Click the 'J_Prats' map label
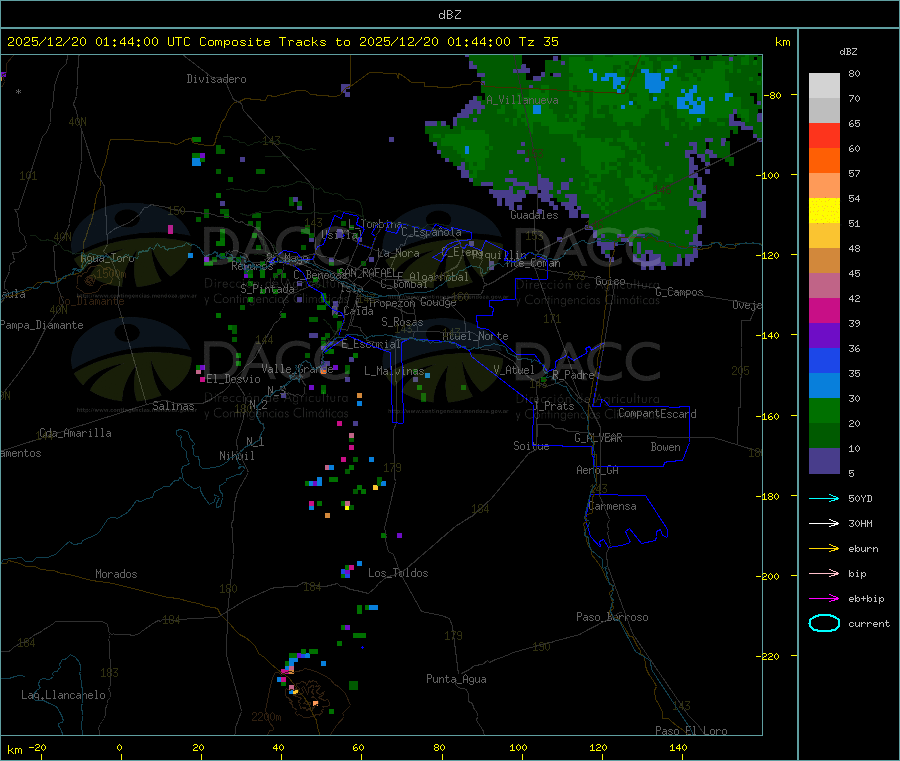 click(553, 406)
